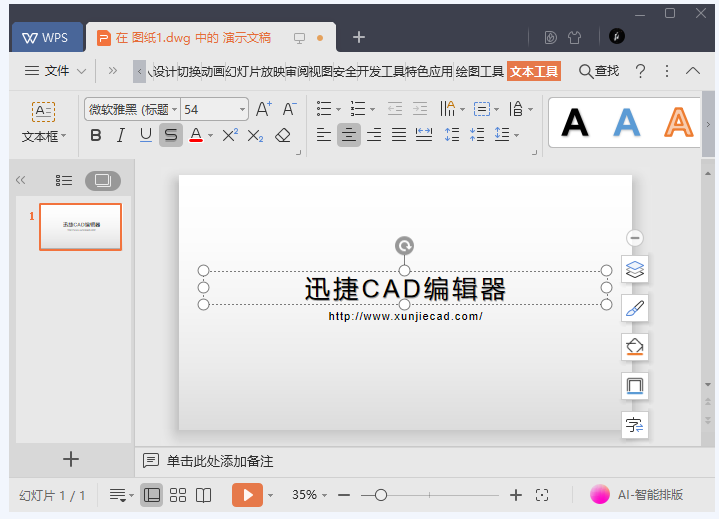The width and height of the screenshot is (719, 519).
Task: Toggle strikethrough formatting
Action: coord(171,135)
